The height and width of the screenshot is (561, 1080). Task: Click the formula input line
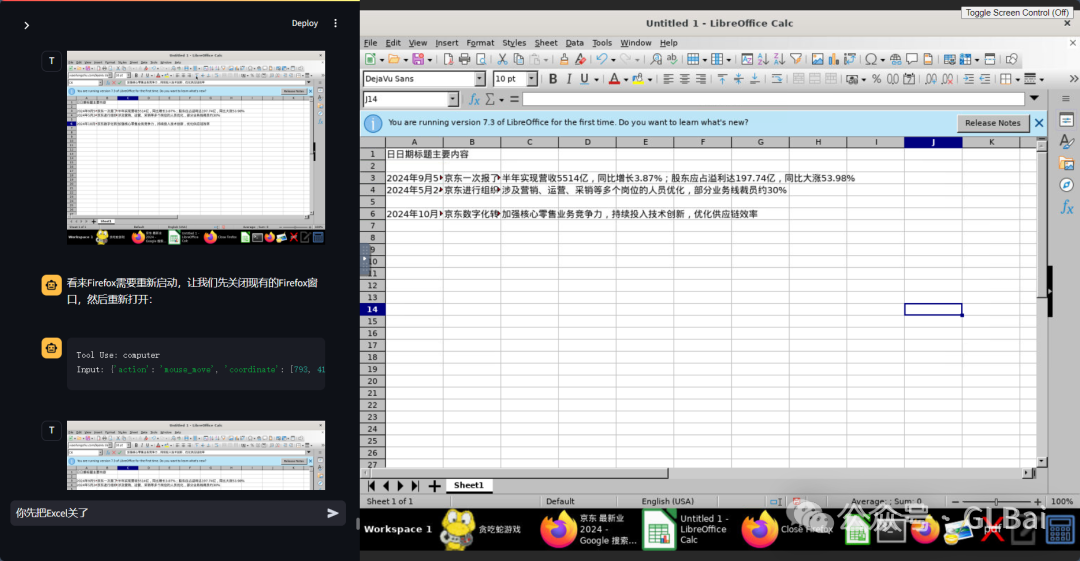[774, 99]
